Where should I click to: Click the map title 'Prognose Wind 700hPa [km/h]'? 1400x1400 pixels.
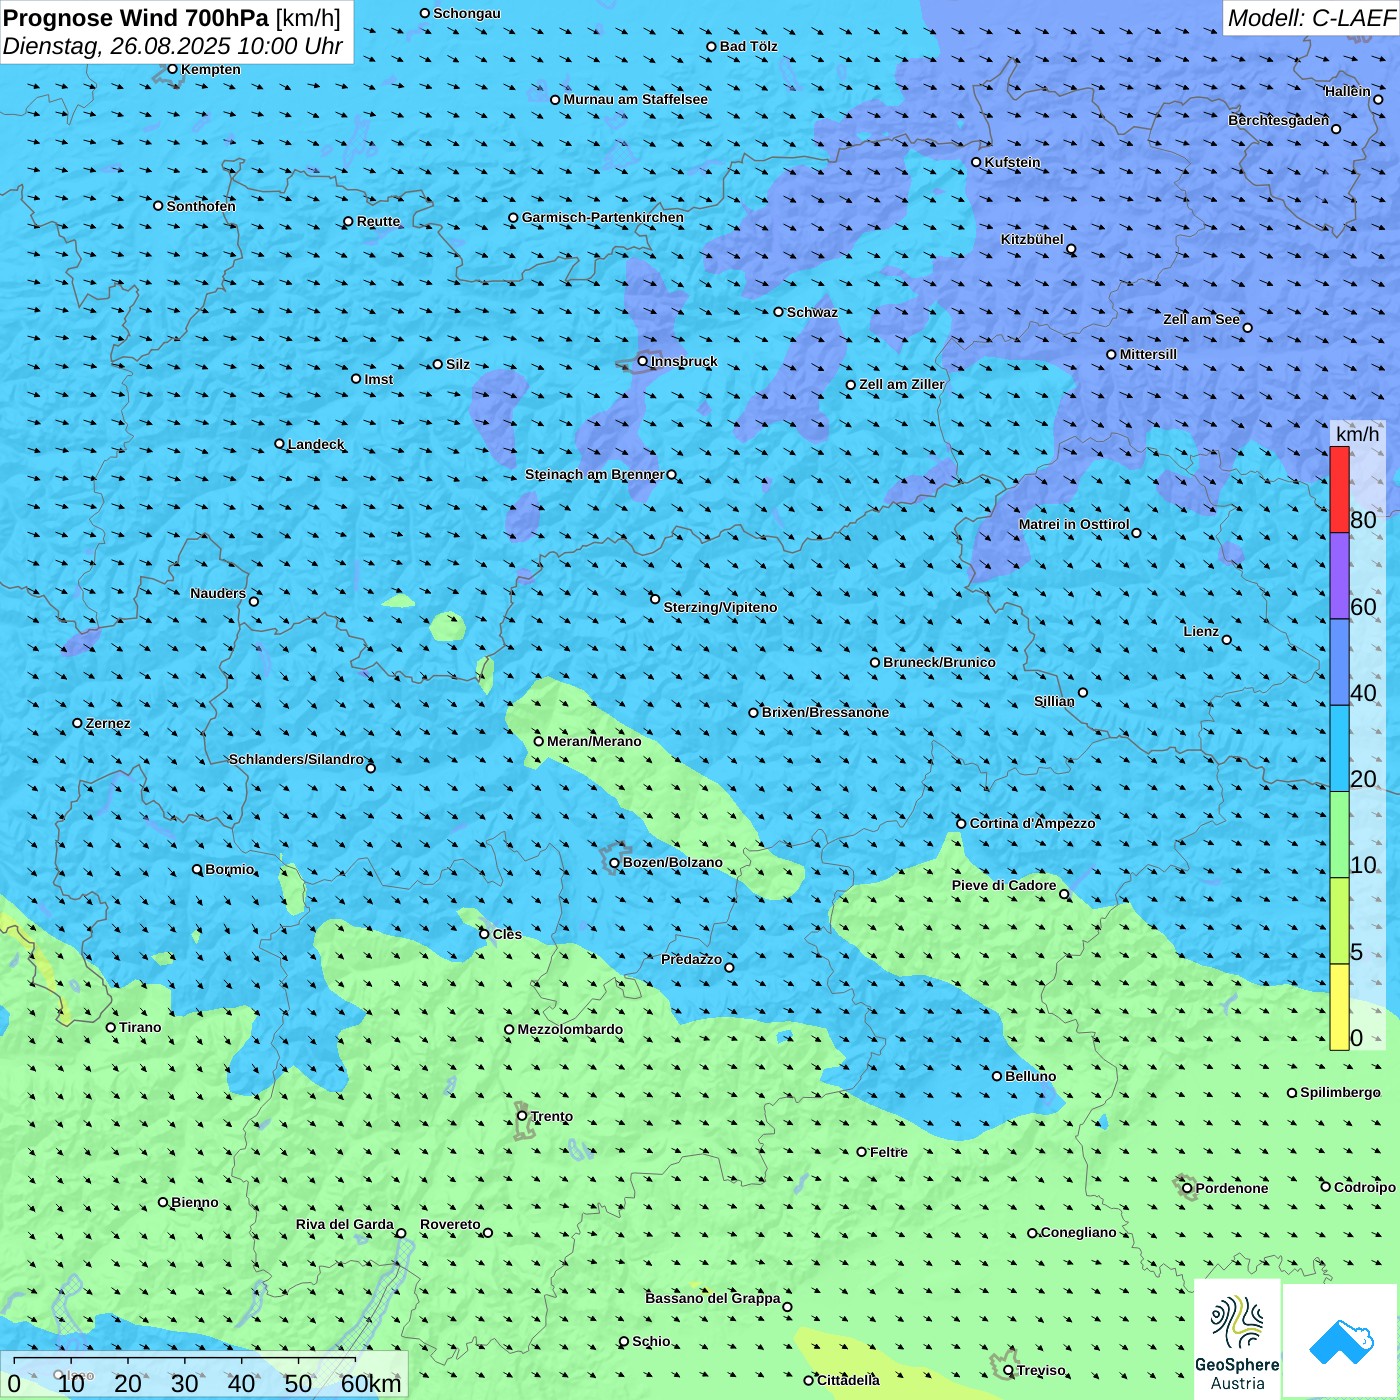click(x=172, y=18)
